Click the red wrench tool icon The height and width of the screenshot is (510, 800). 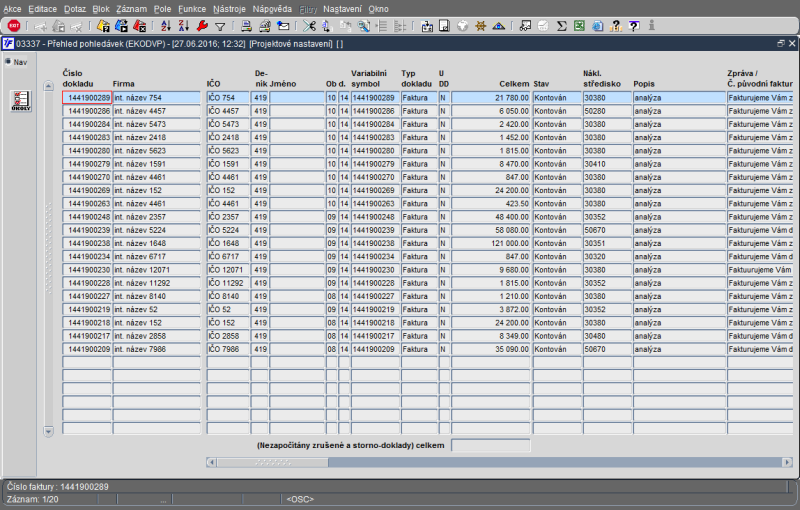202,26
